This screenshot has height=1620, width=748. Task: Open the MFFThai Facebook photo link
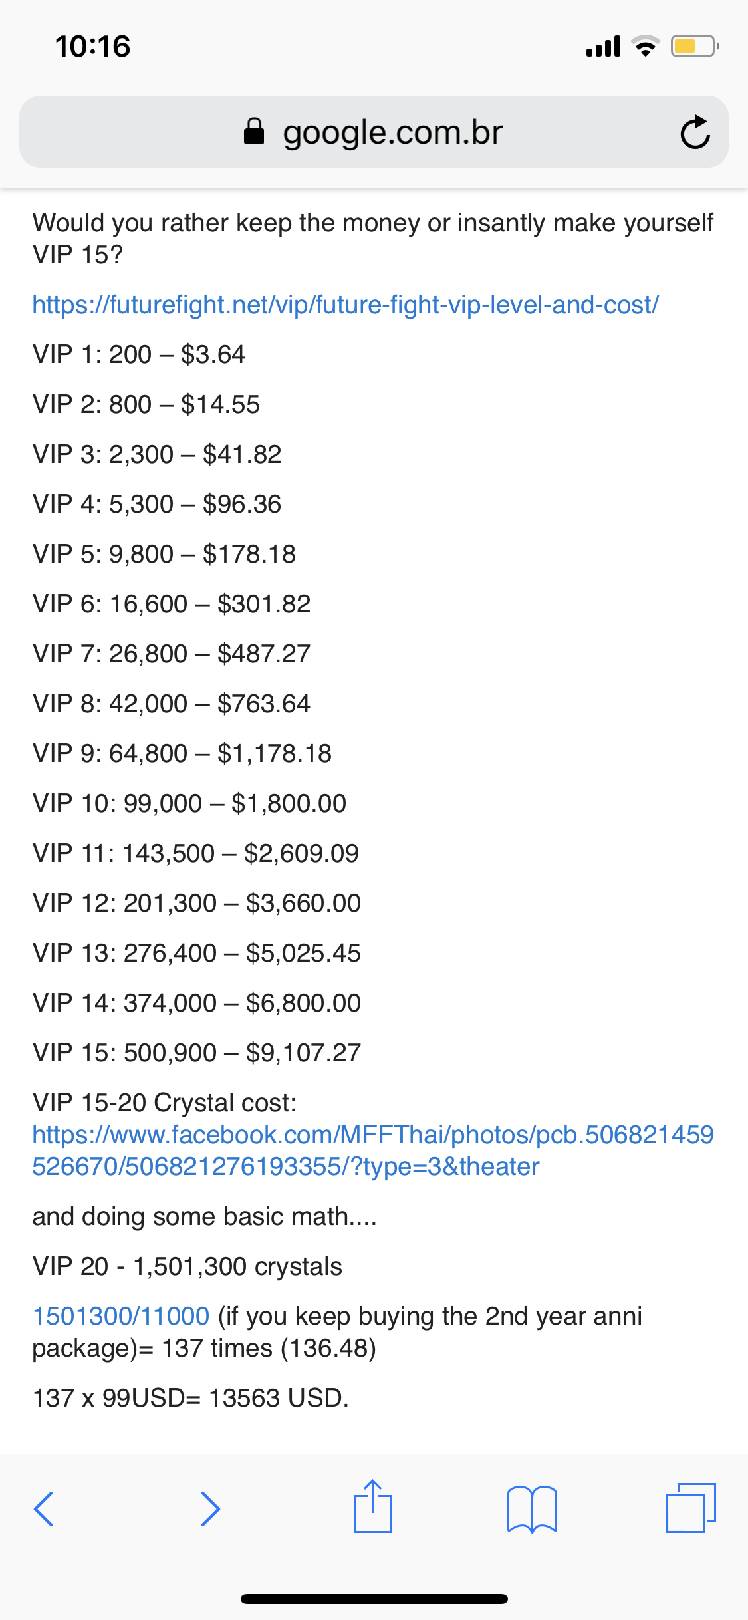click(372, 1150)
